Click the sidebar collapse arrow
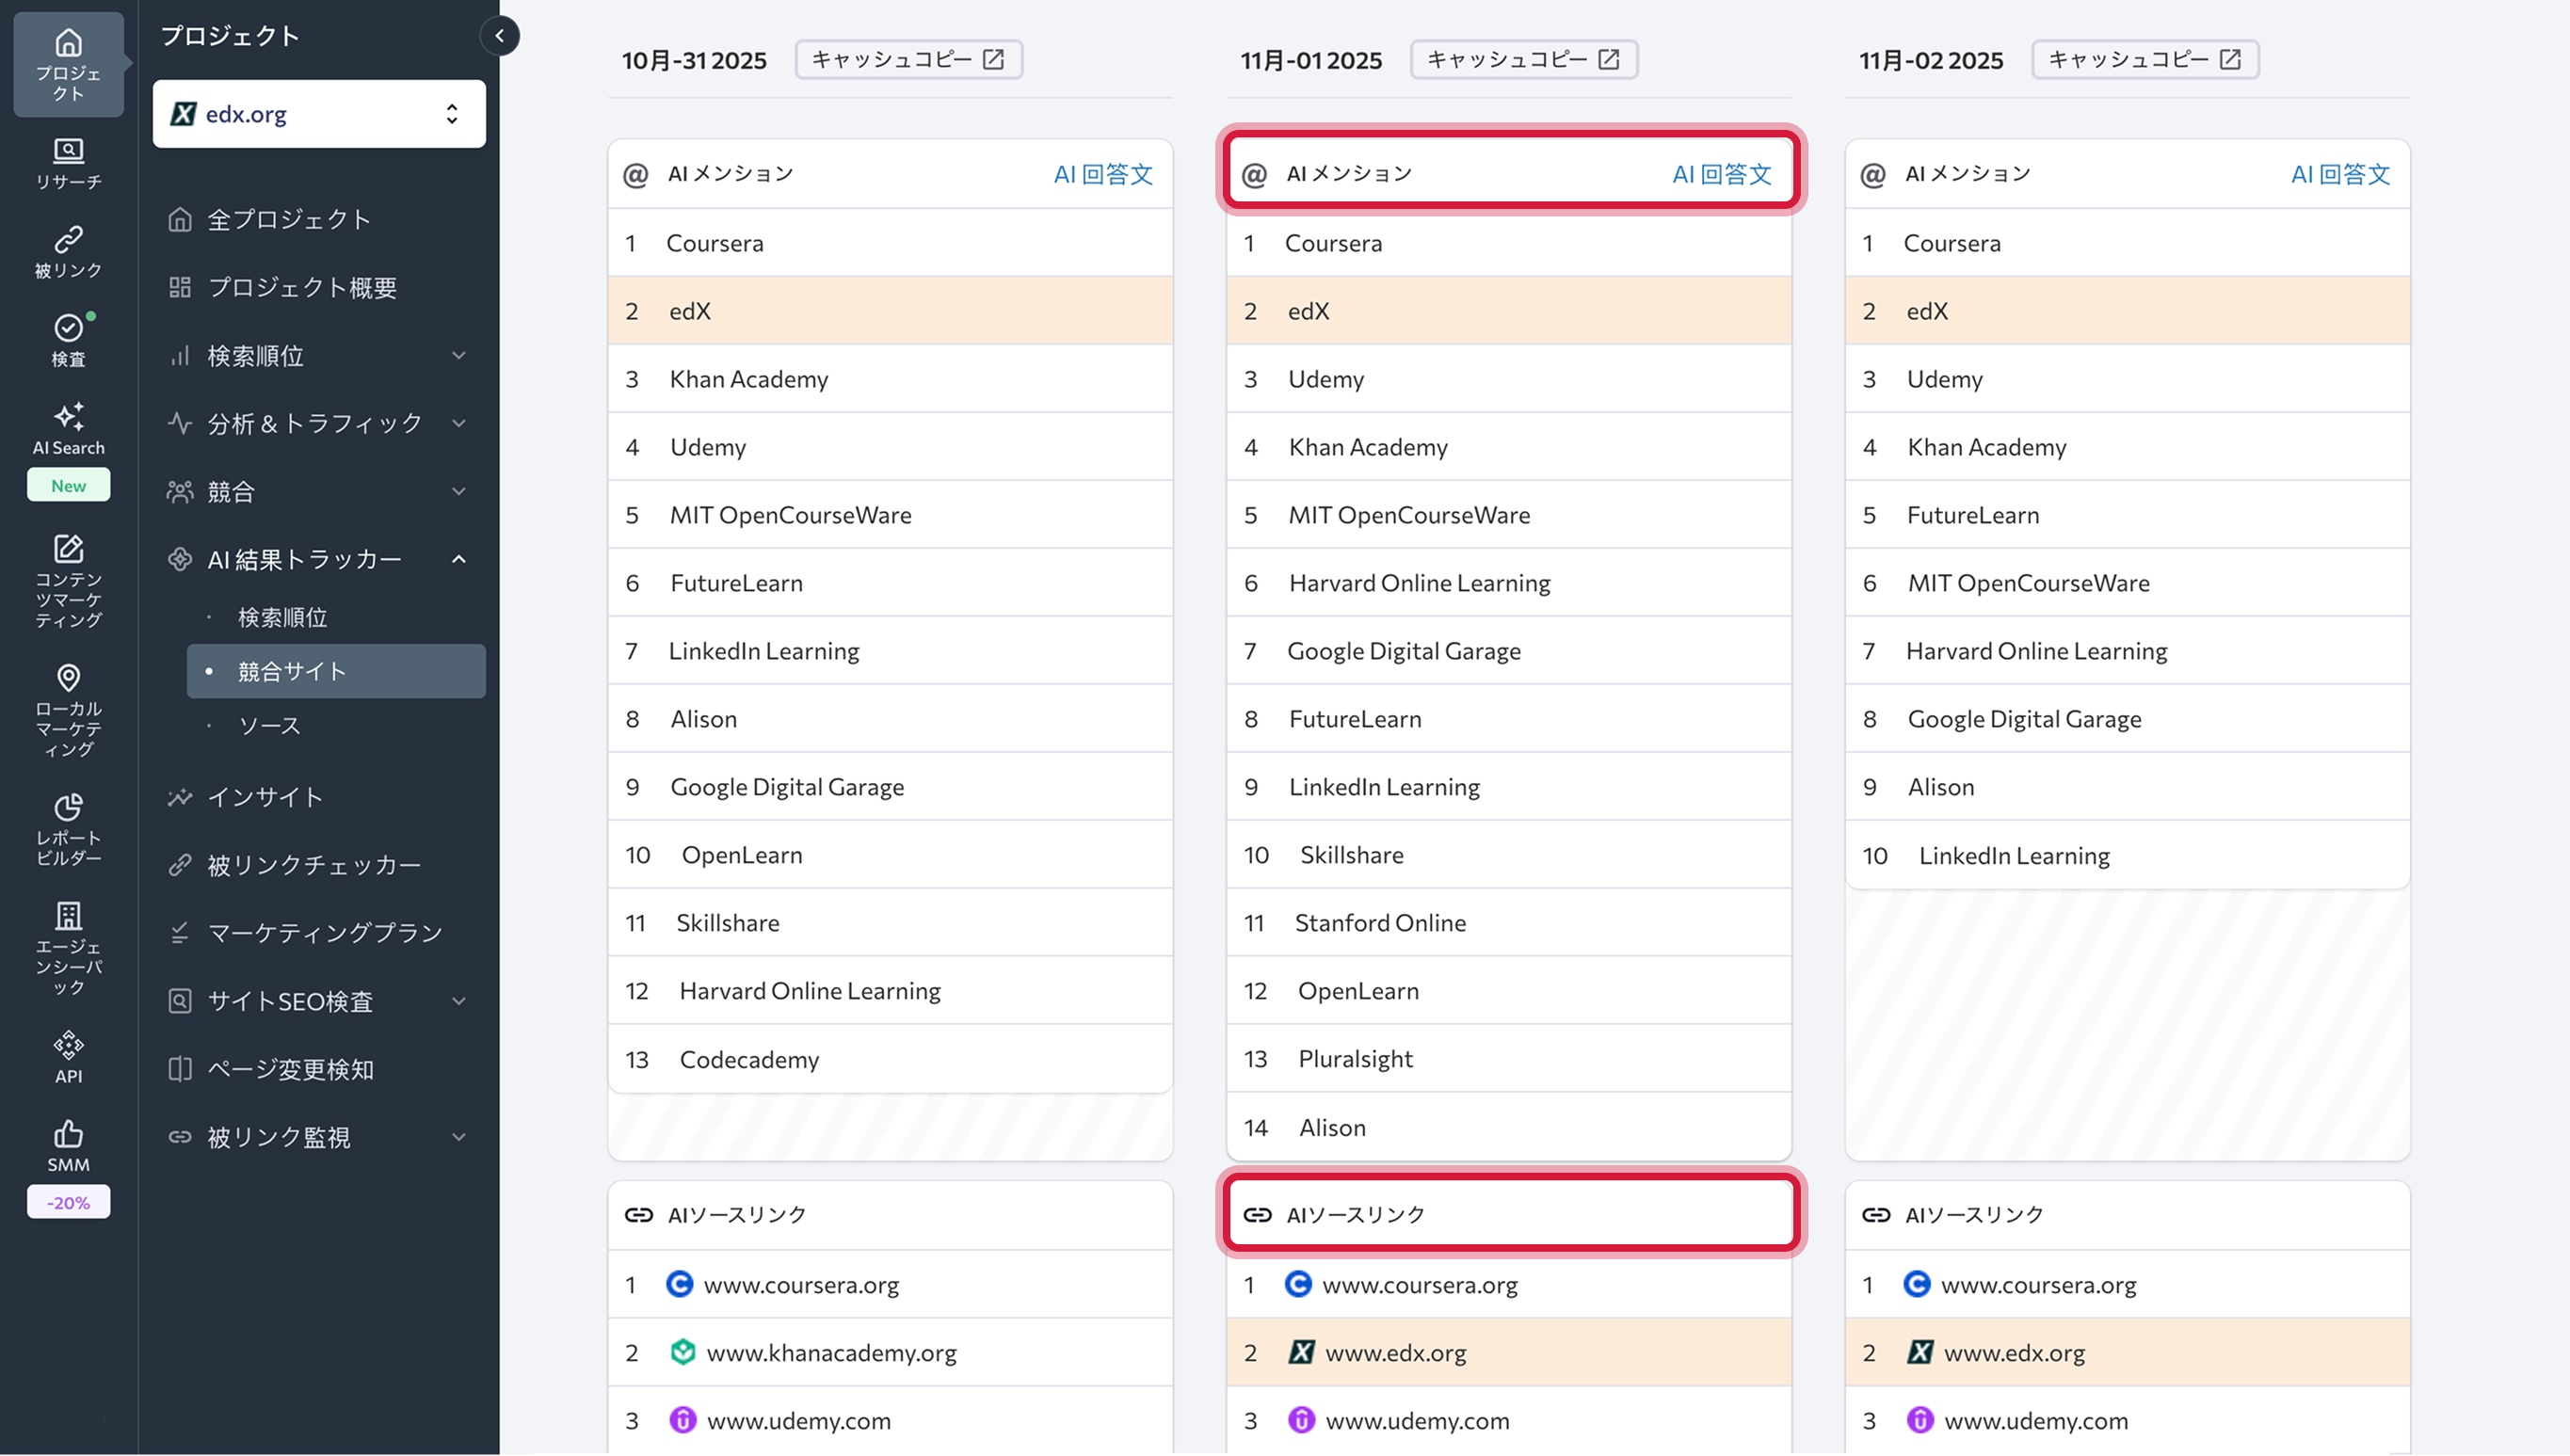This screenshot has width=2570, height=1456. pos(500,36)
